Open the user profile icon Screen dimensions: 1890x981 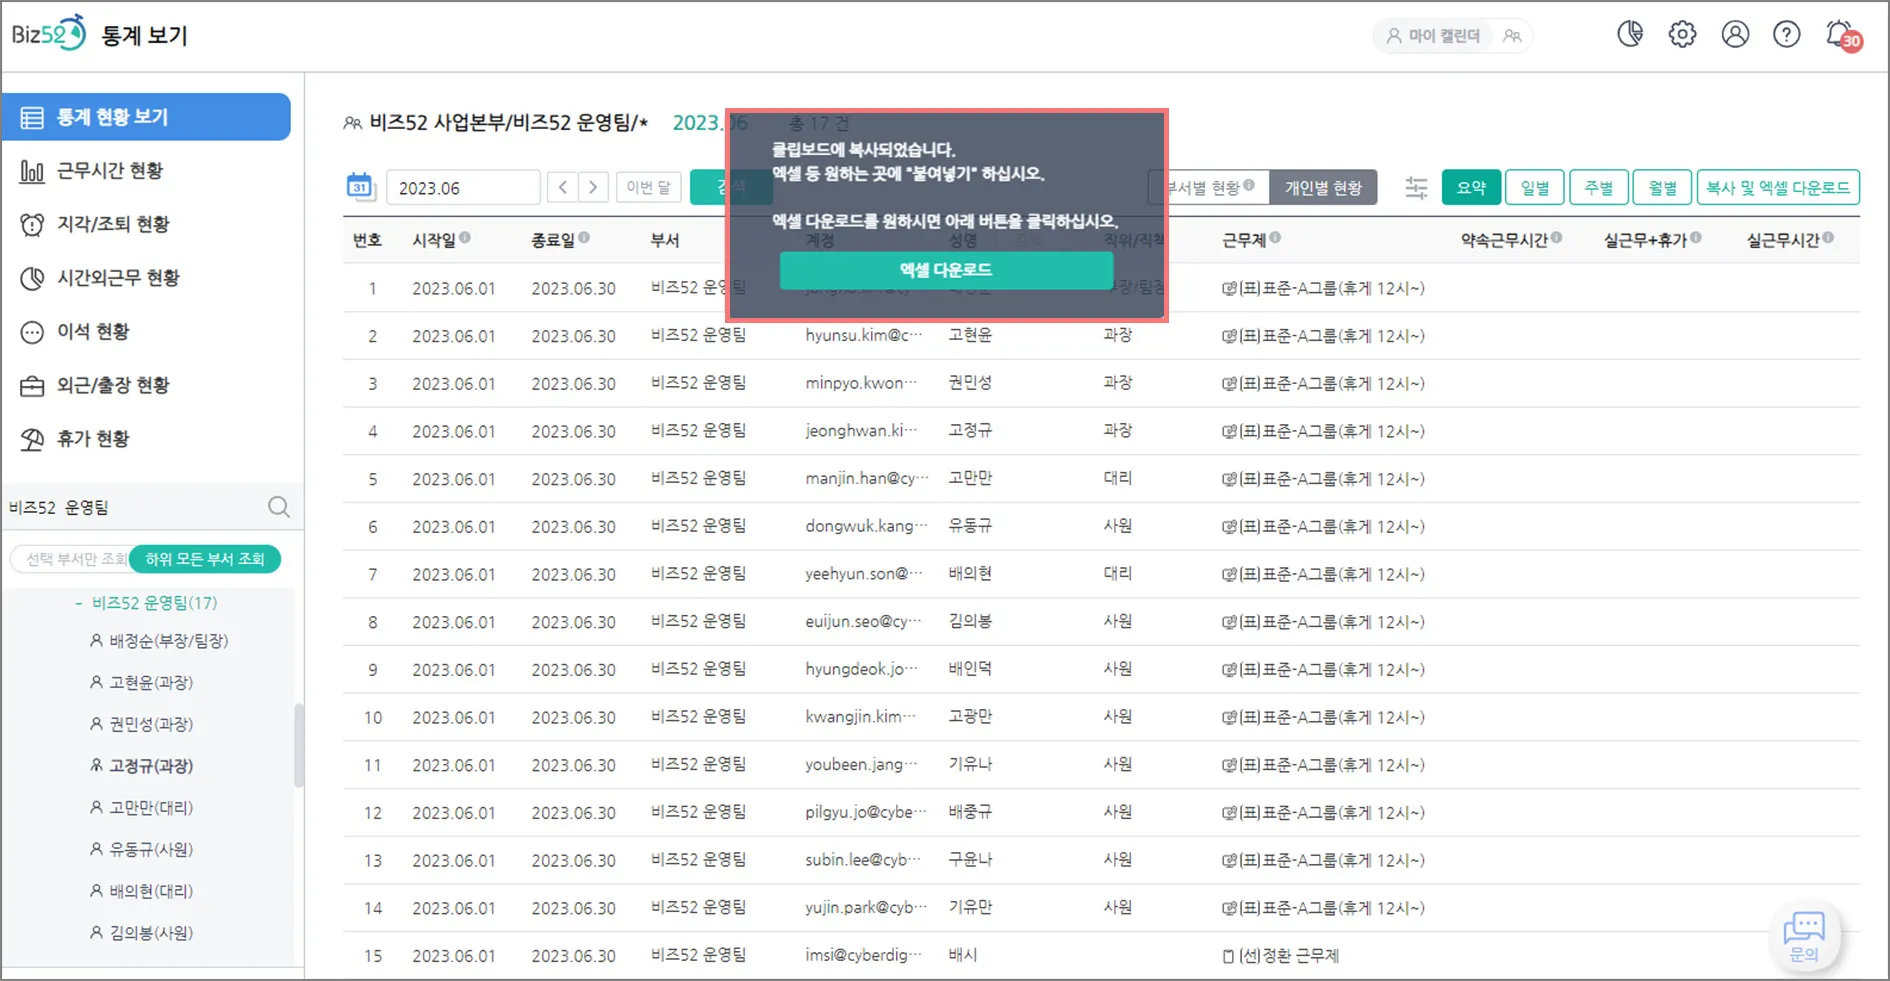pyautogui.click(x=1735, y=35)
